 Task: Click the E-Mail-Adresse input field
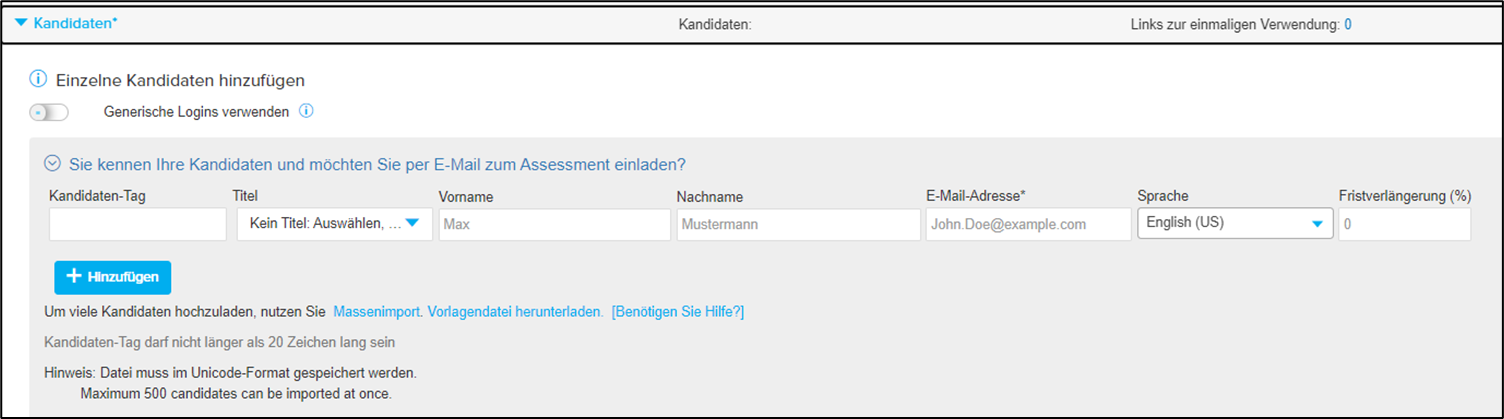[x=1028, y=225]
